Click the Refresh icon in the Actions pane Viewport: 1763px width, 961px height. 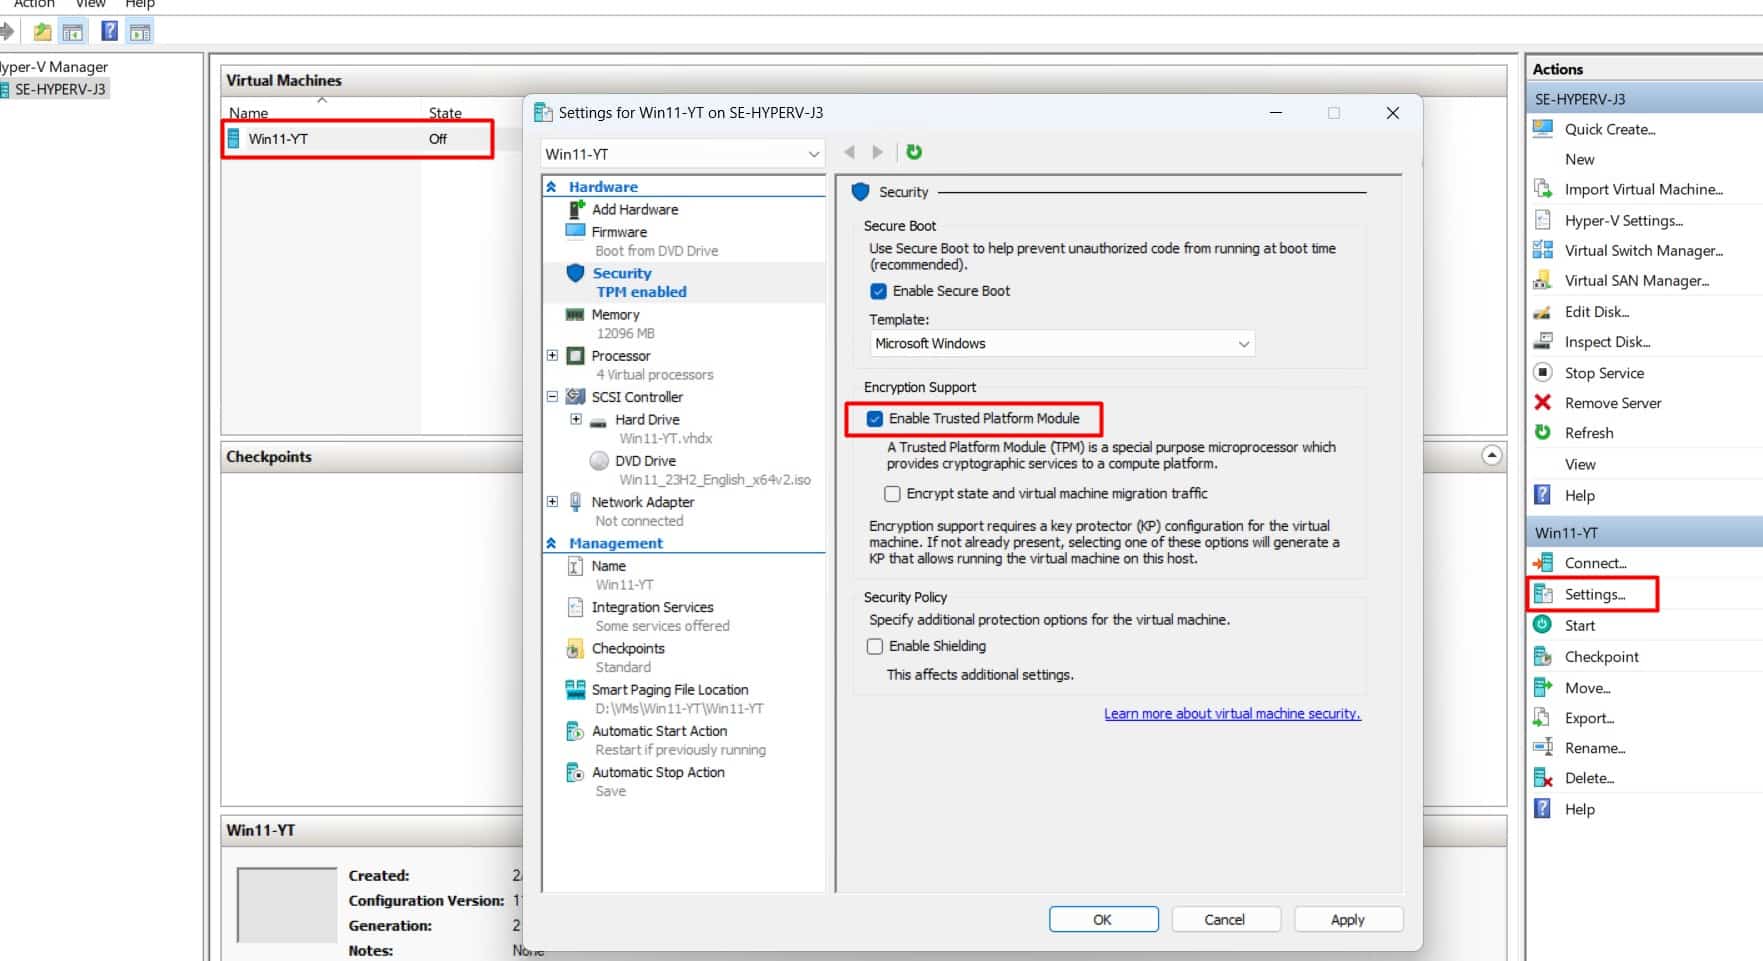click(x=1545, y=433)
